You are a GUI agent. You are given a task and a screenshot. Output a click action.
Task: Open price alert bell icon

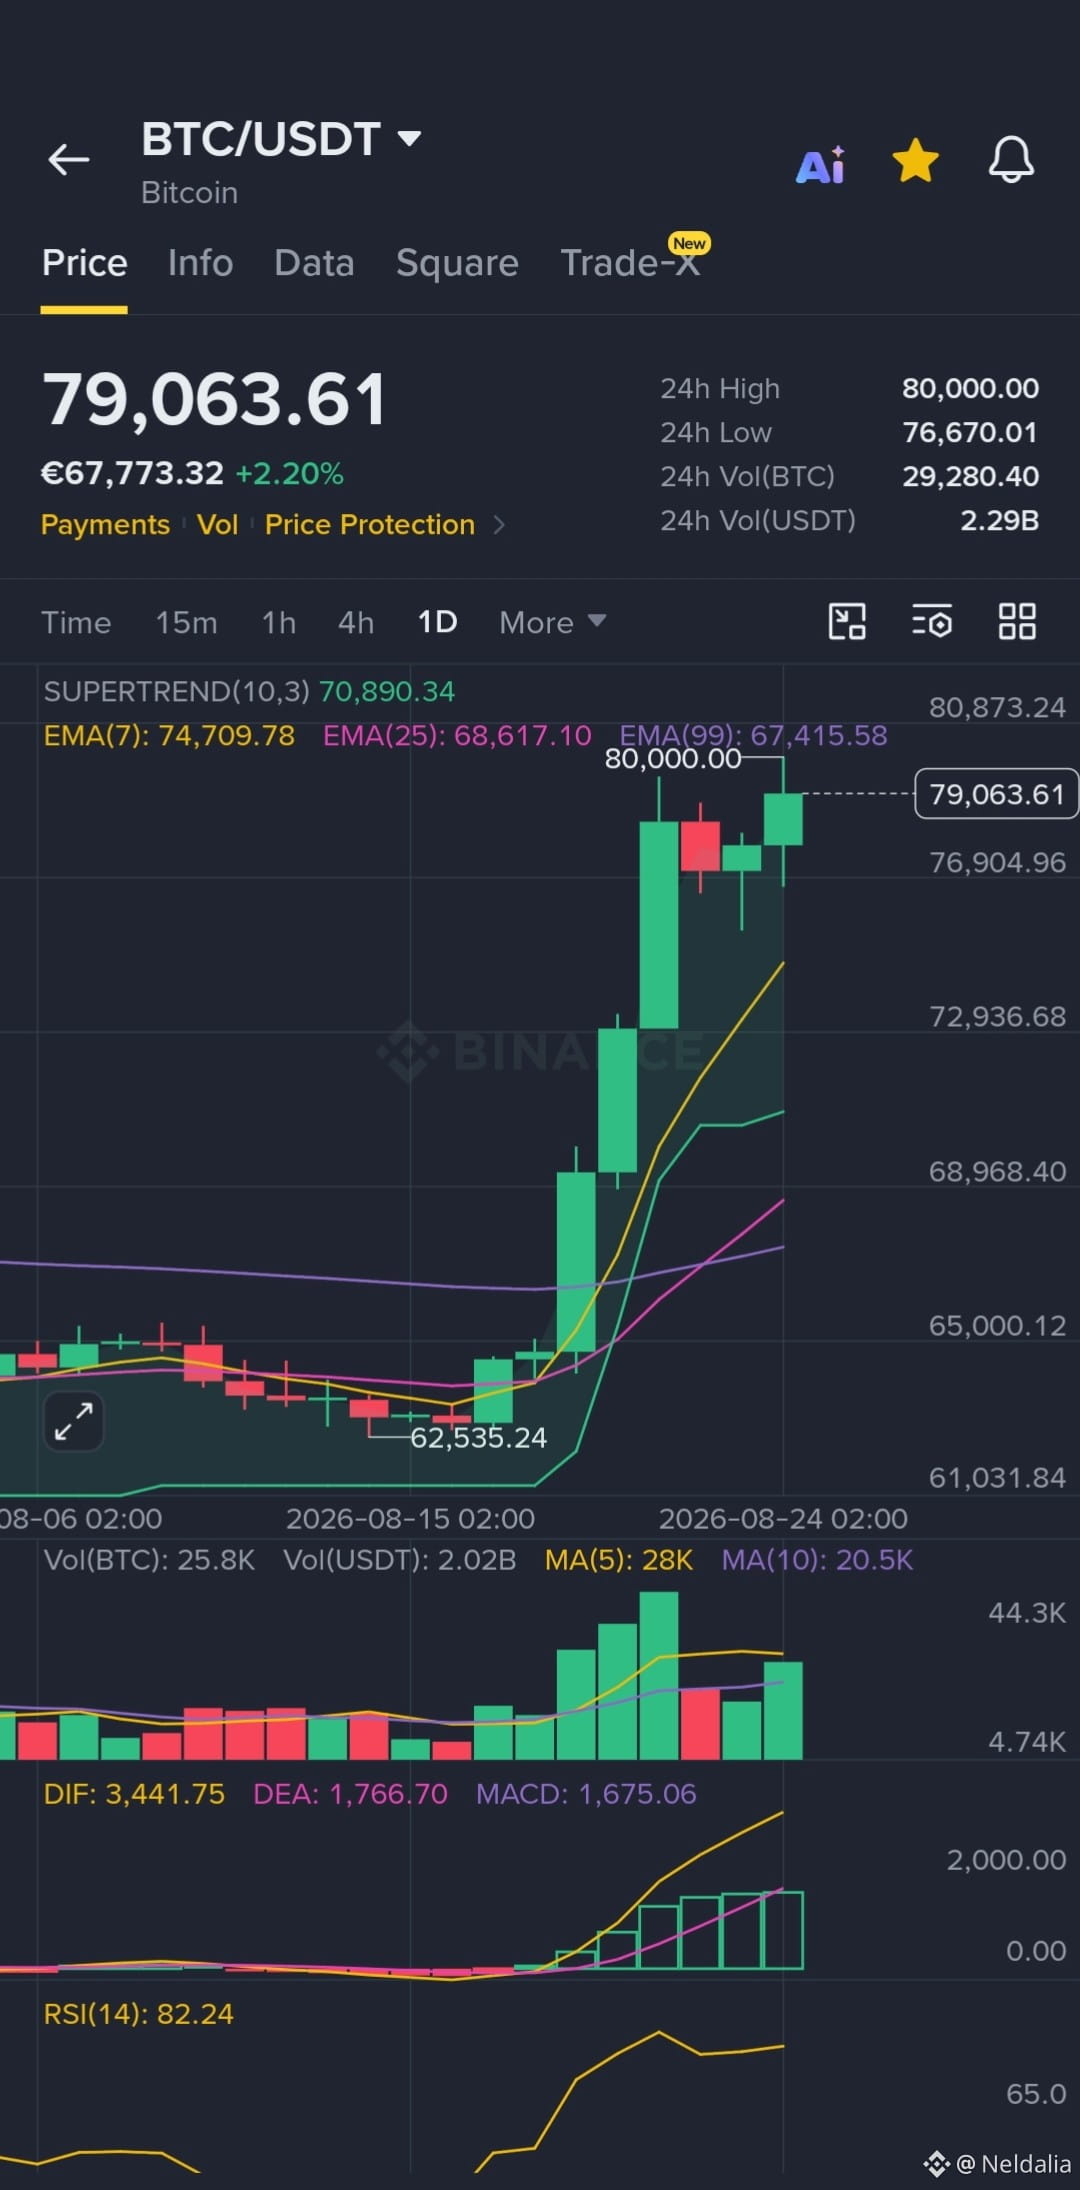pos(1011,160)
